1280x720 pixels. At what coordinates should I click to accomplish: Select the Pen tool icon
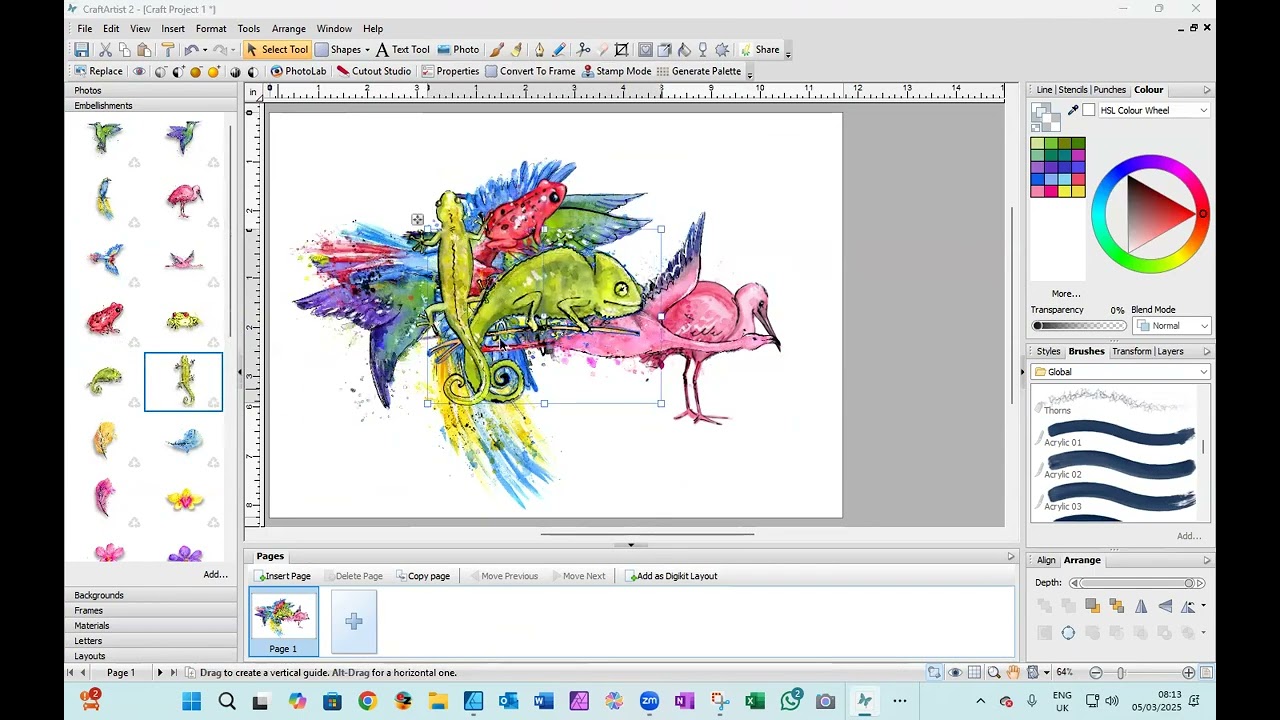click(539, 50)
